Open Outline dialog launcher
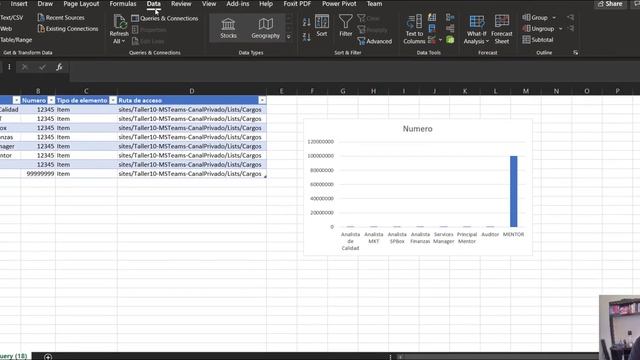 point(576,53)
